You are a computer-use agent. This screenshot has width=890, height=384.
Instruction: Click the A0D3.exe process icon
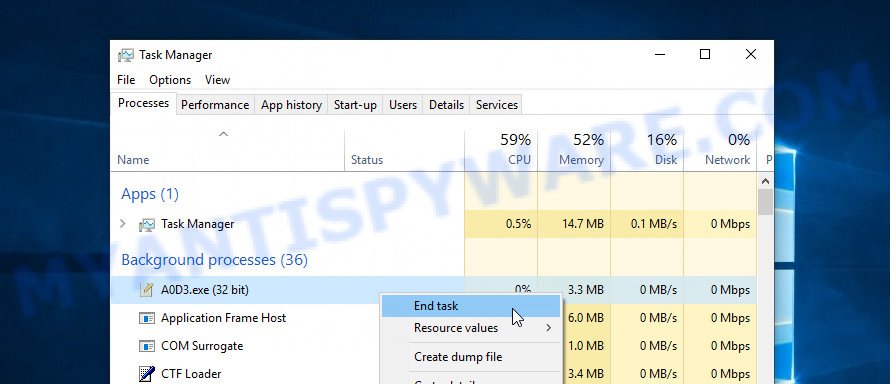click(146, 290)
